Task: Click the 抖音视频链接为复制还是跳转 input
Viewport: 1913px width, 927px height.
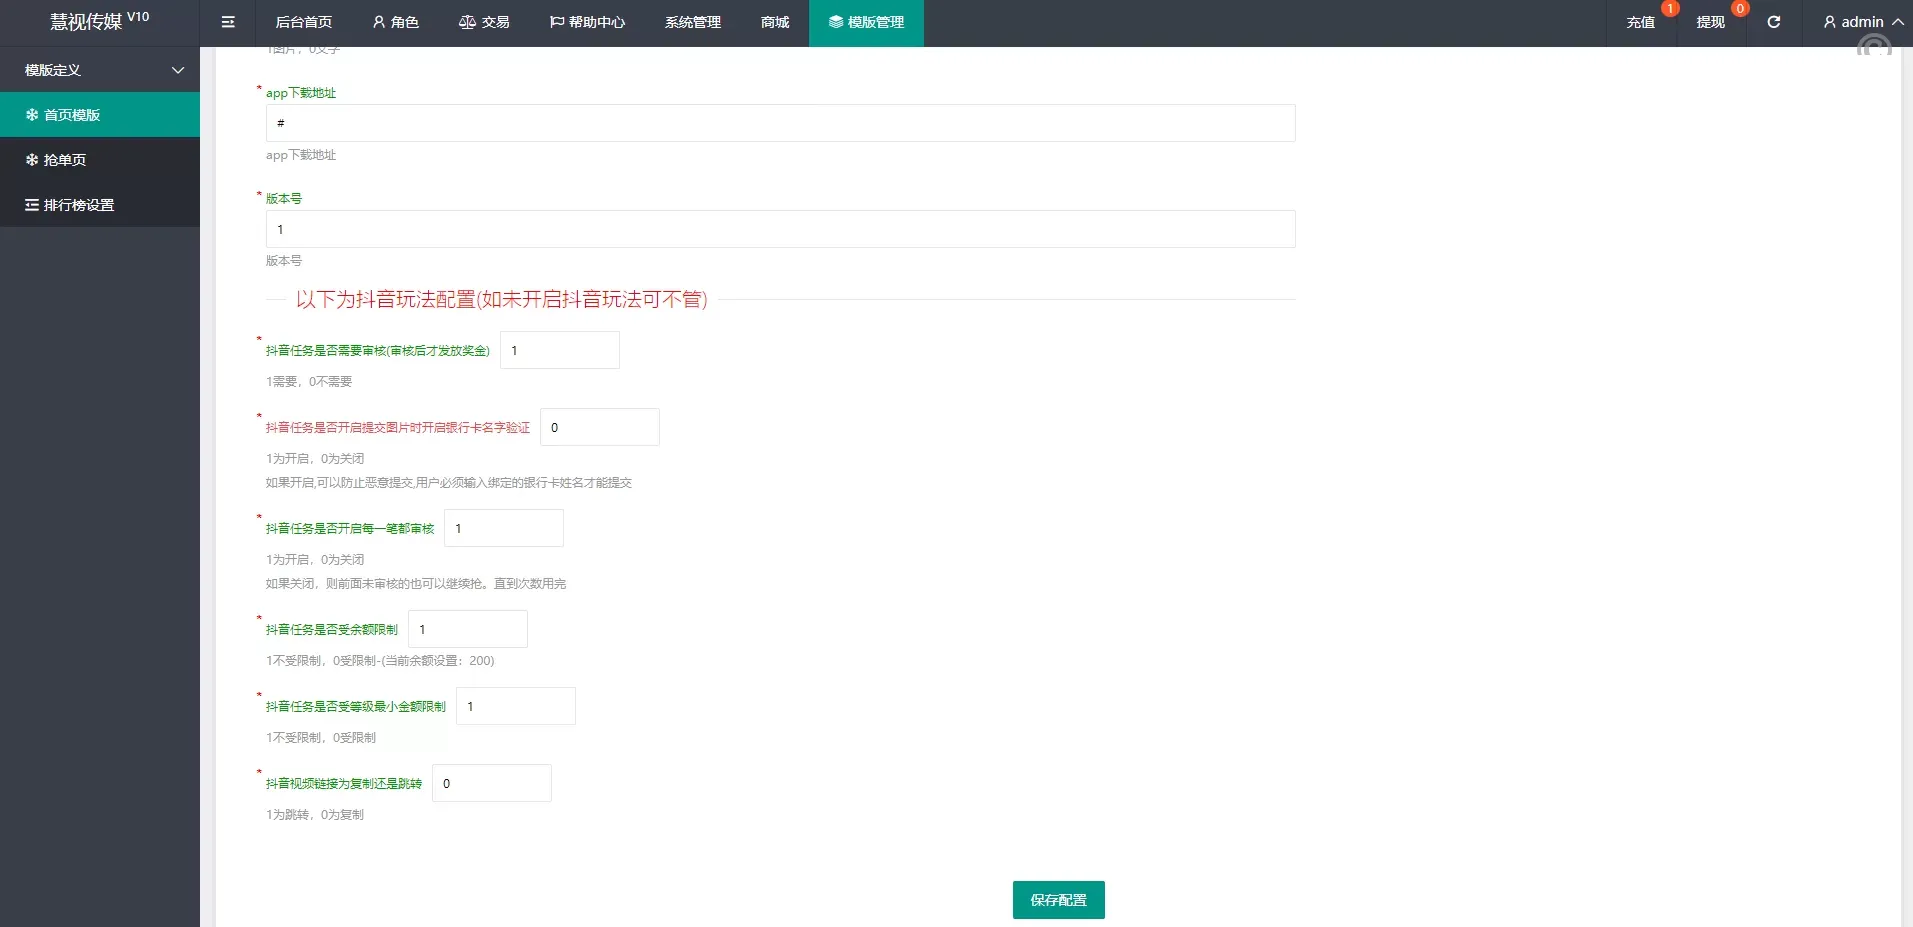Action: click(x=491, y=783)
